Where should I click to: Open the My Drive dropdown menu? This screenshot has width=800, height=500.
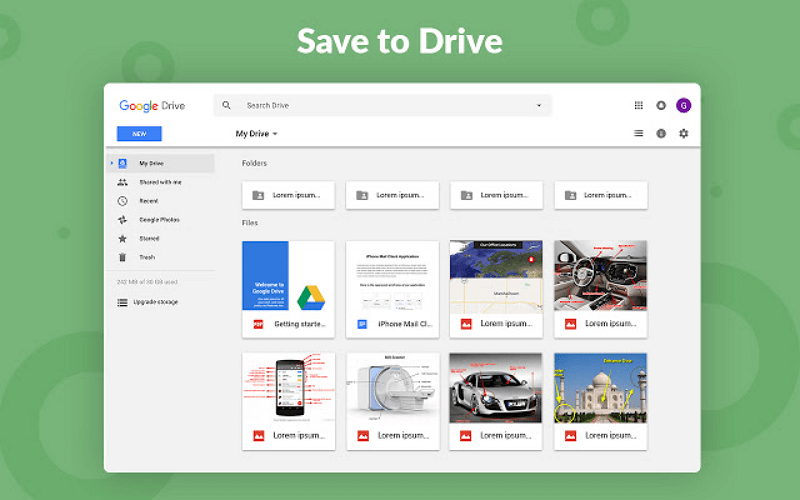pos(257,133)
